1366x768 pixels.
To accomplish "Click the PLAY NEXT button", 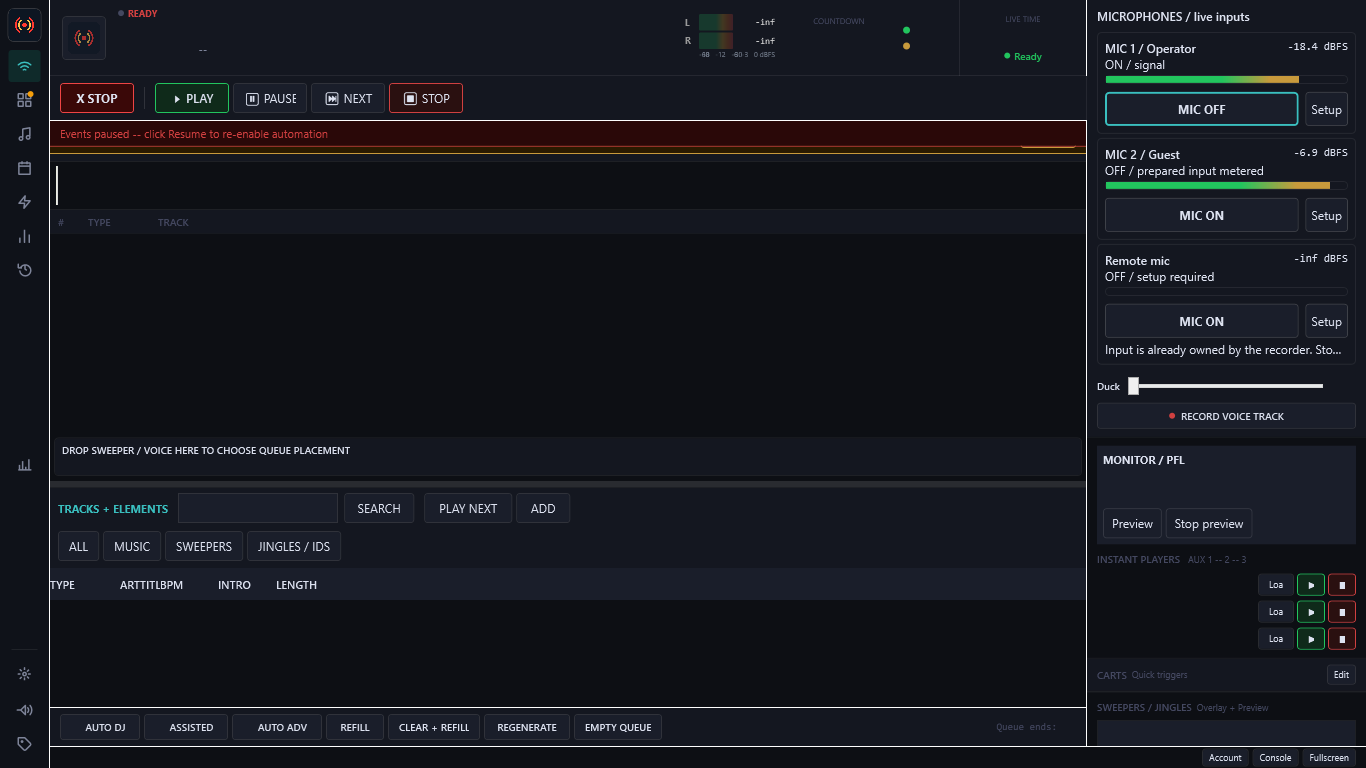I will click(x=468, y=508).
